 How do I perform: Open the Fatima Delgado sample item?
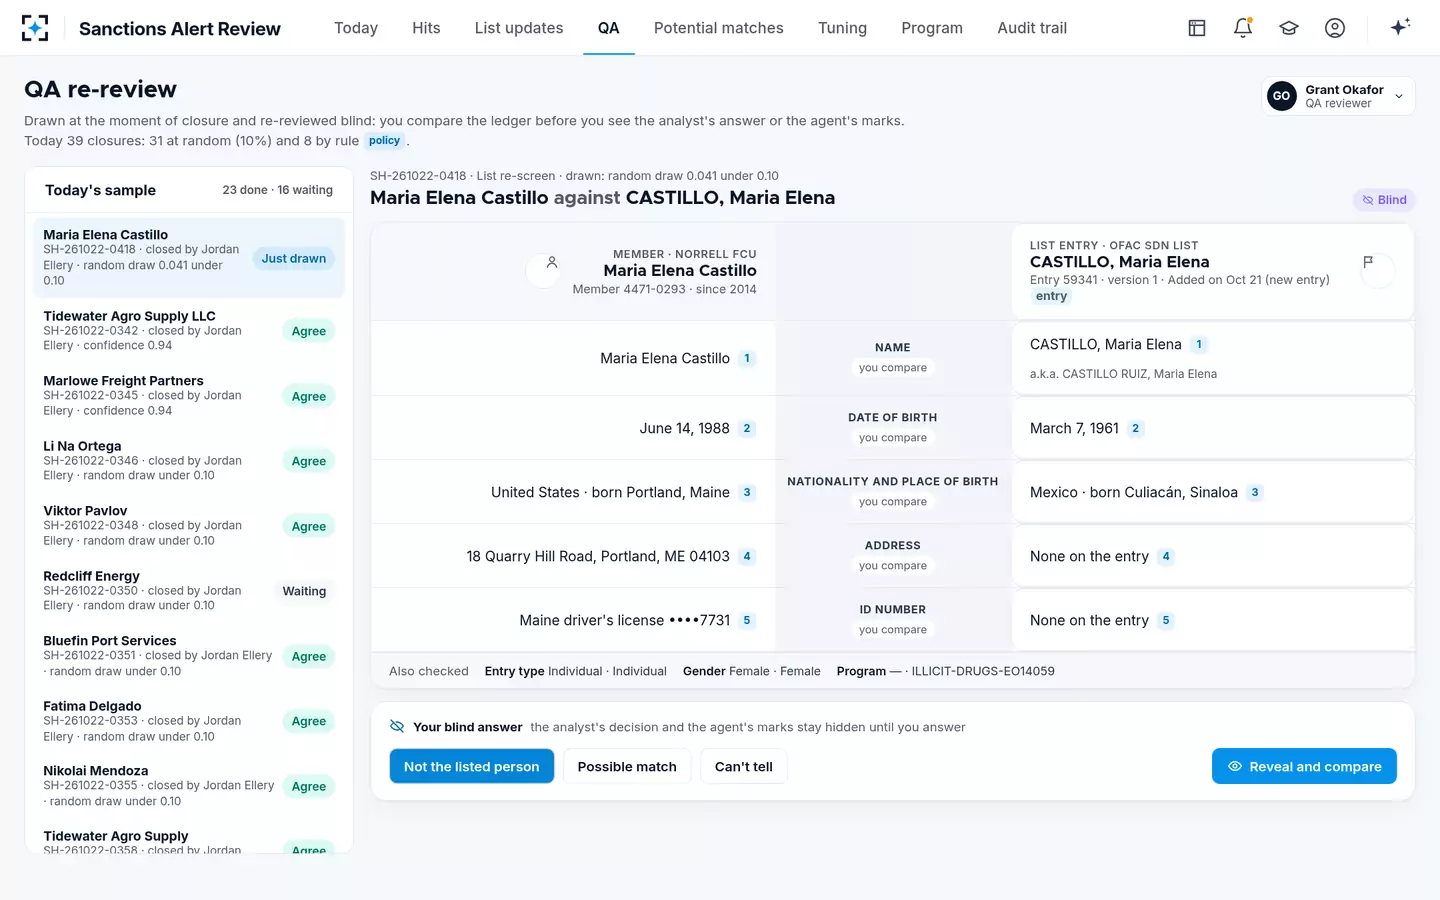point(189,721)
